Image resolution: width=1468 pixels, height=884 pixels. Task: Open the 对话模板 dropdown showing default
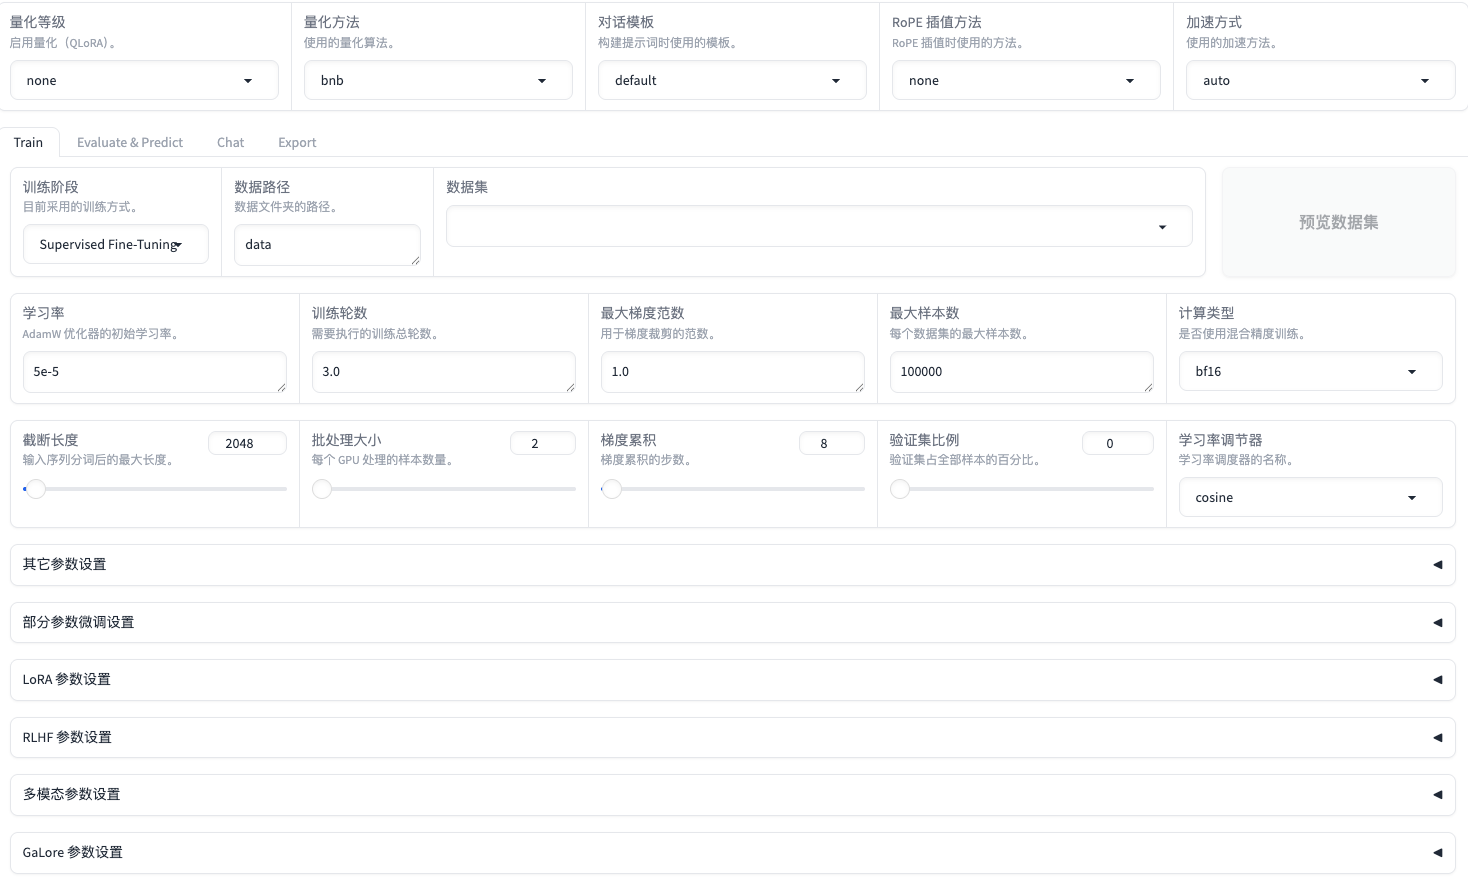(x=732, y=80)
